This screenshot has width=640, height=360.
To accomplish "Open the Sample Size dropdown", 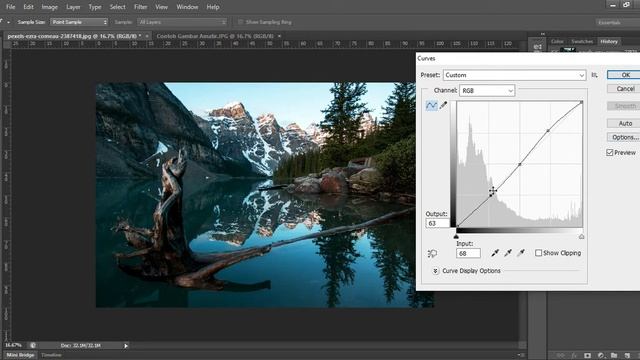I will 79,22.
